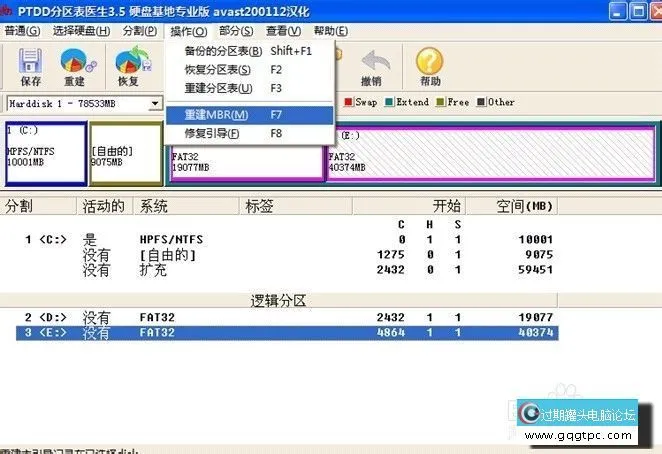Open the 选择硬盘(H) menu

tap(81, 31)
